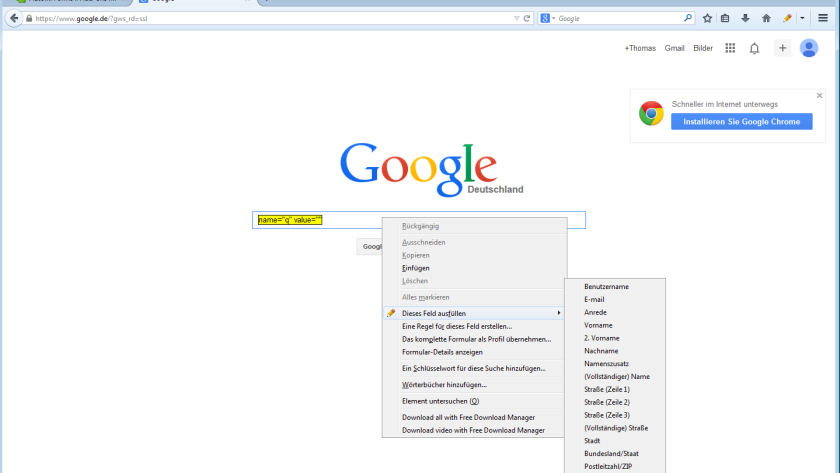Click the Autofill pencil toolbar icon
This screenshot has height=473, width=840.
787,18
